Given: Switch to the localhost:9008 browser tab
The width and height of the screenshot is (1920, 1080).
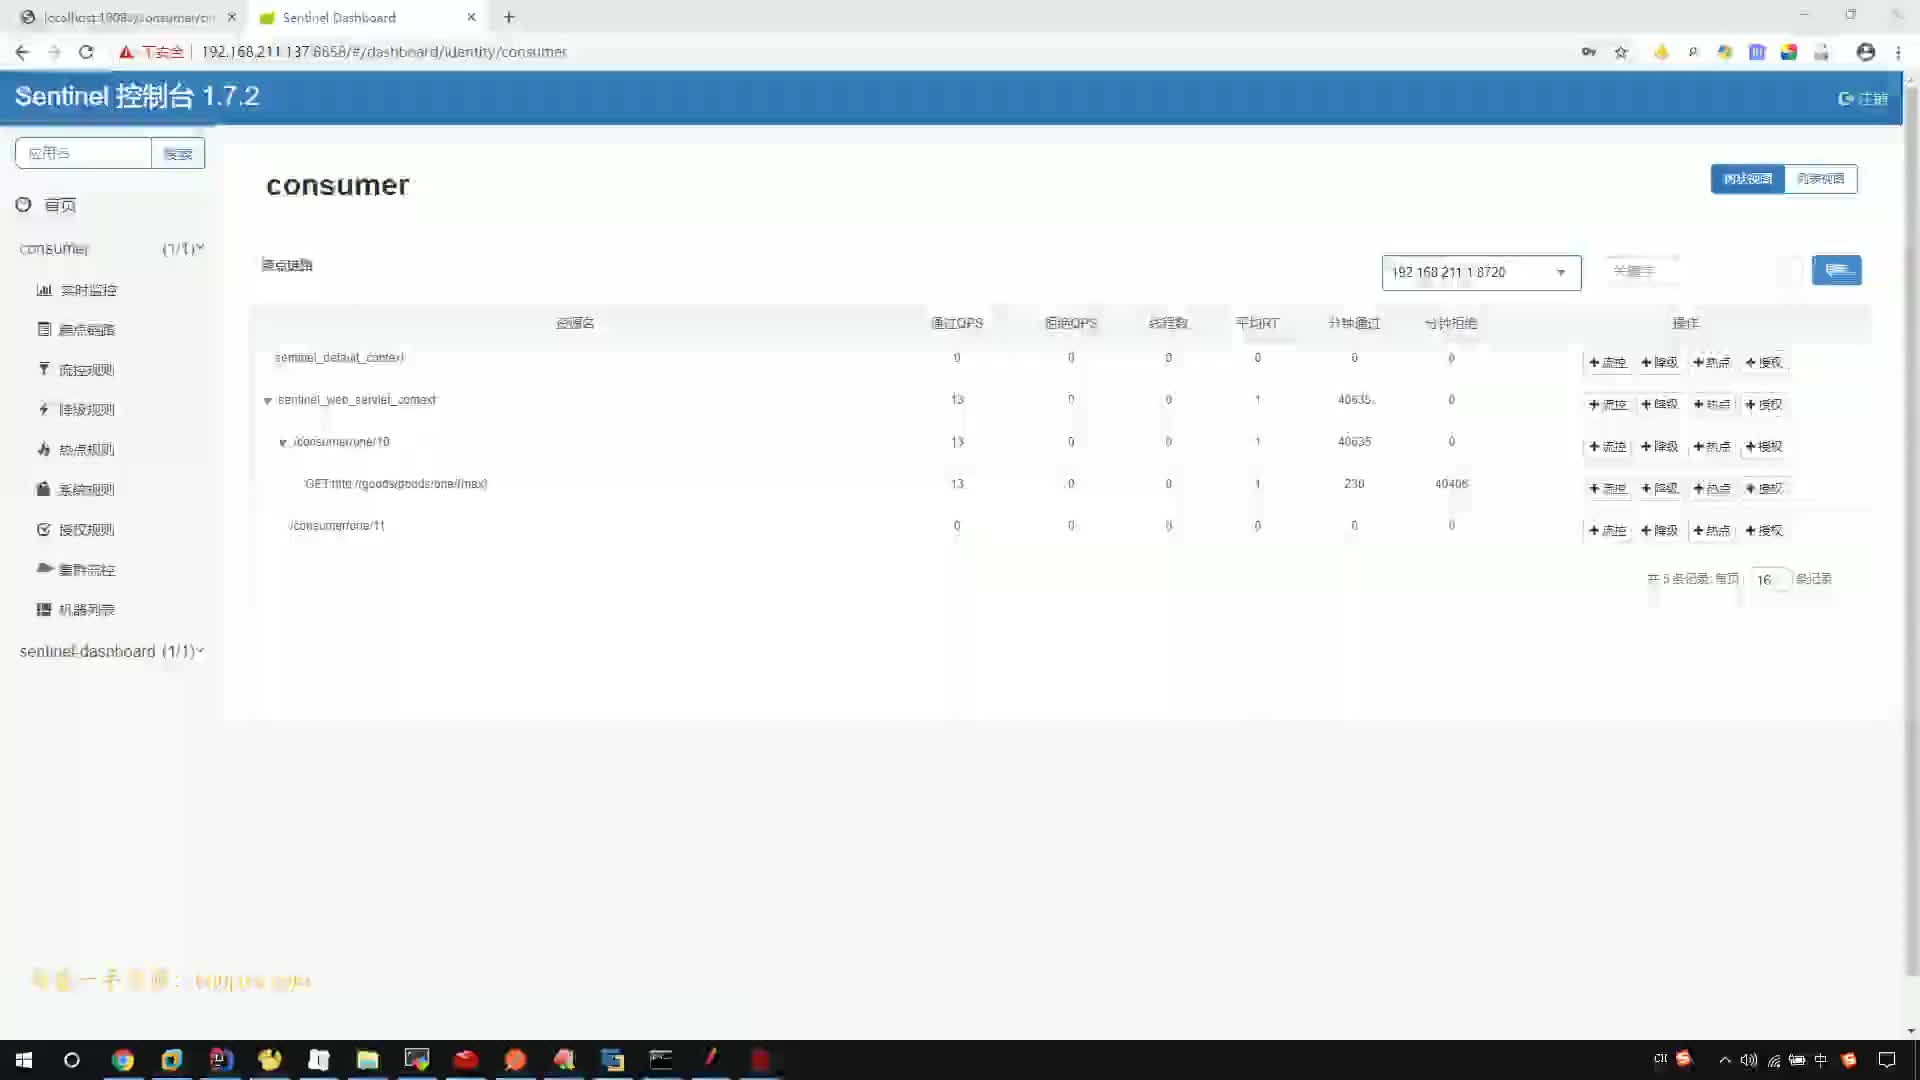Looking at the screenshot, I should click(x=128, y=17).
